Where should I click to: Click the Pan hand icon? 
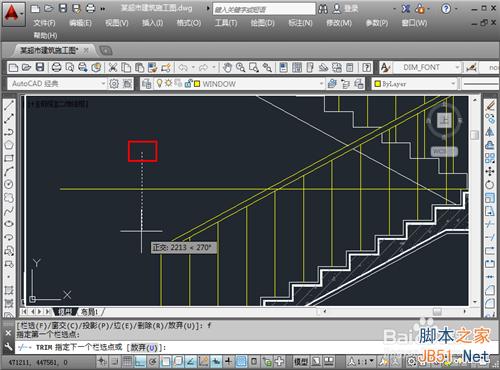[x=228, y=68]
